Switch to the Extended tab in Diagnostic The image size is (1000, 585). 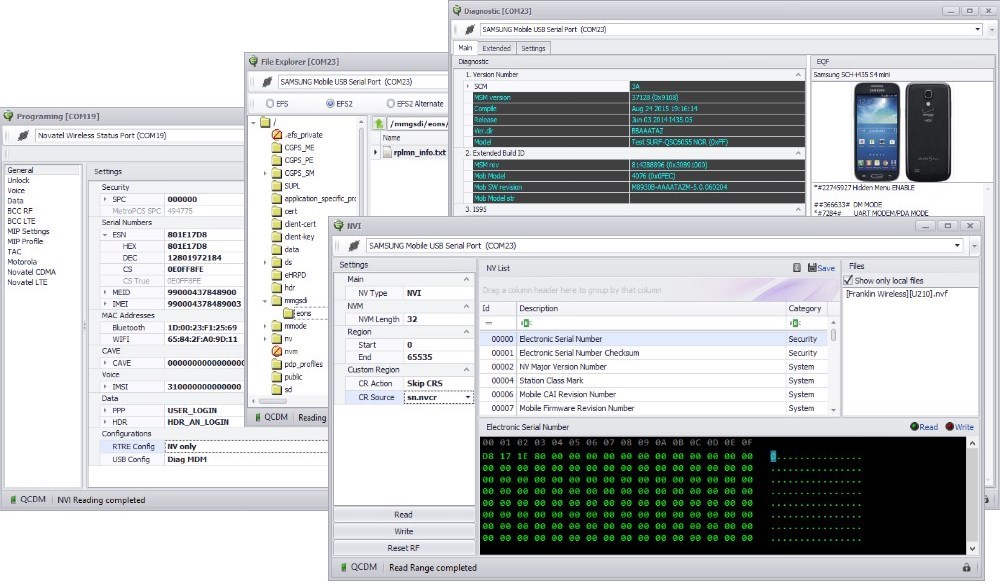(x=496, y=48)
